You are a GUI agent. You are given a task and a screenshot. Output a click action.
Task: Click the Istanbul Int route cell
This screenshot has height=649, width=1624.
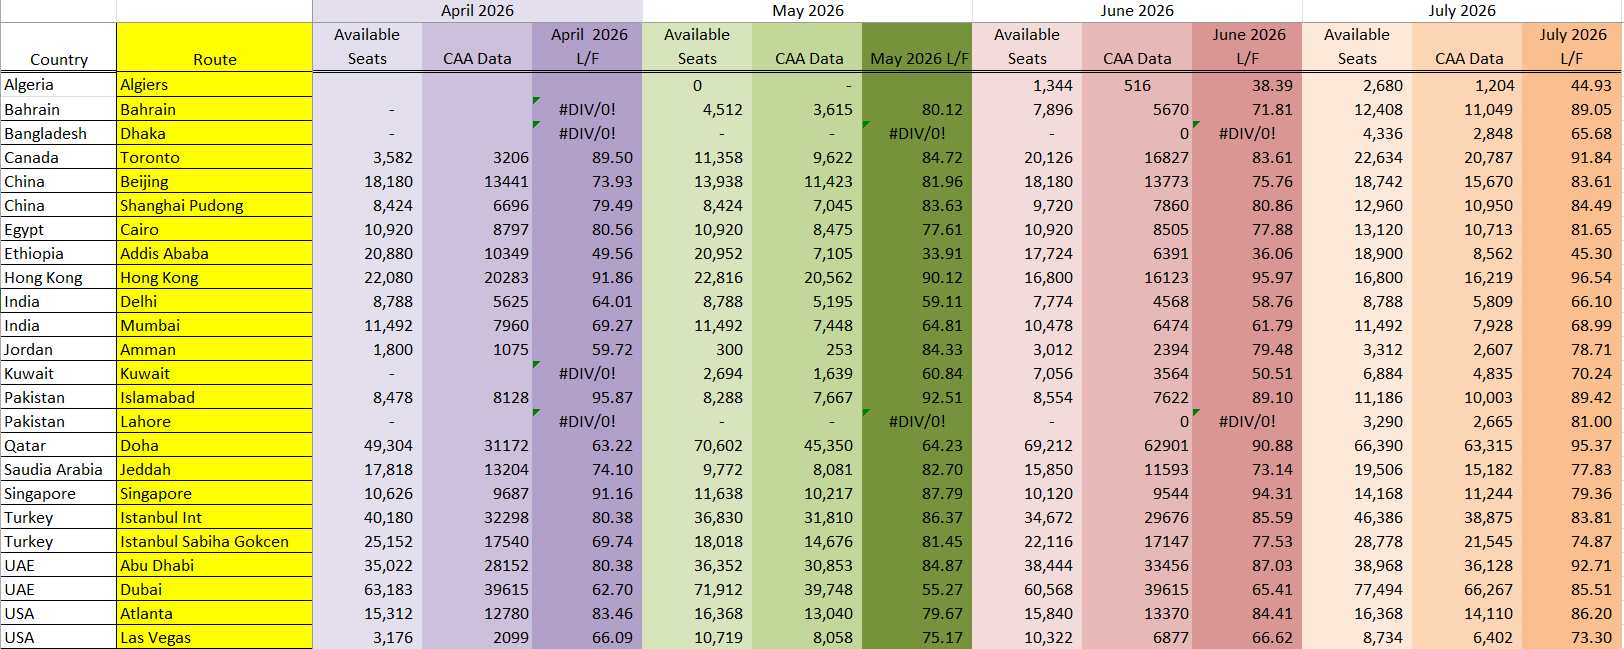215,517
